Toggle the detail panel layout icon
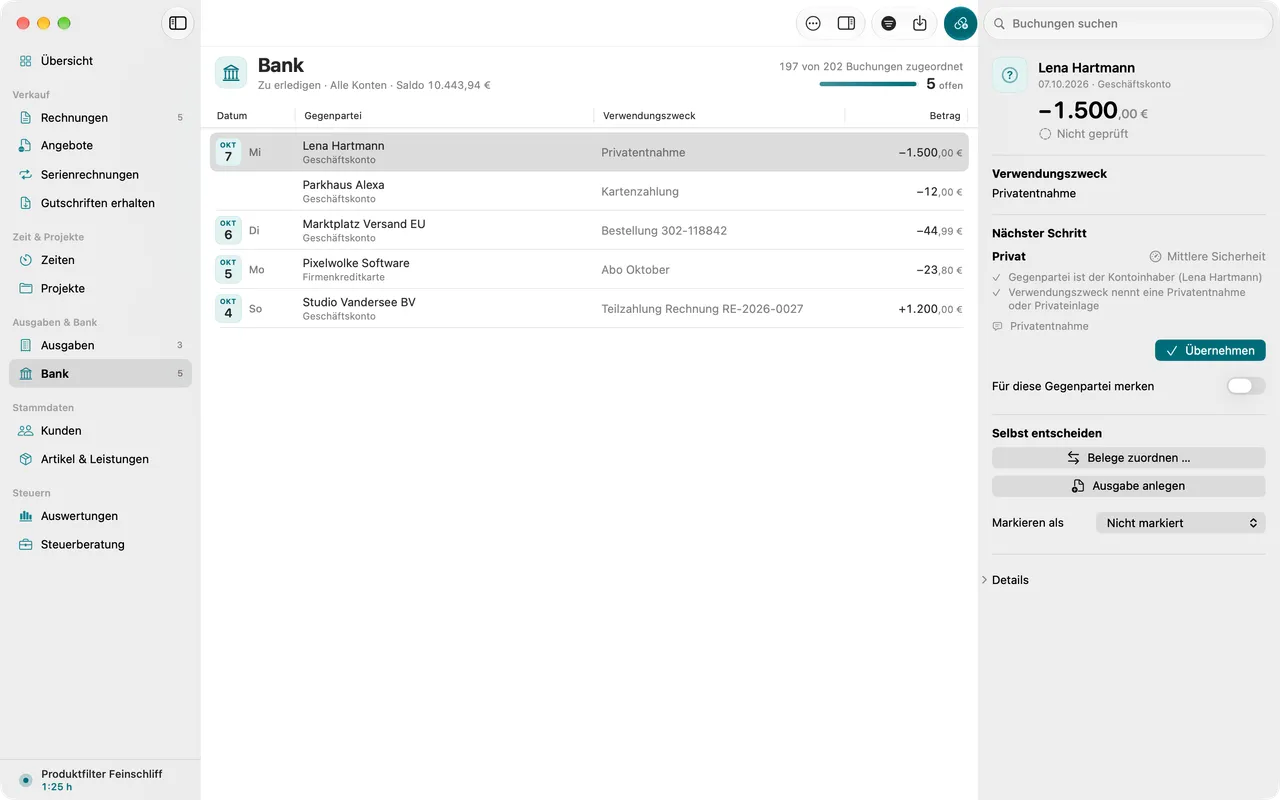Image resolution: width=1280 pixels, height=800 pixels. (846, 23)
